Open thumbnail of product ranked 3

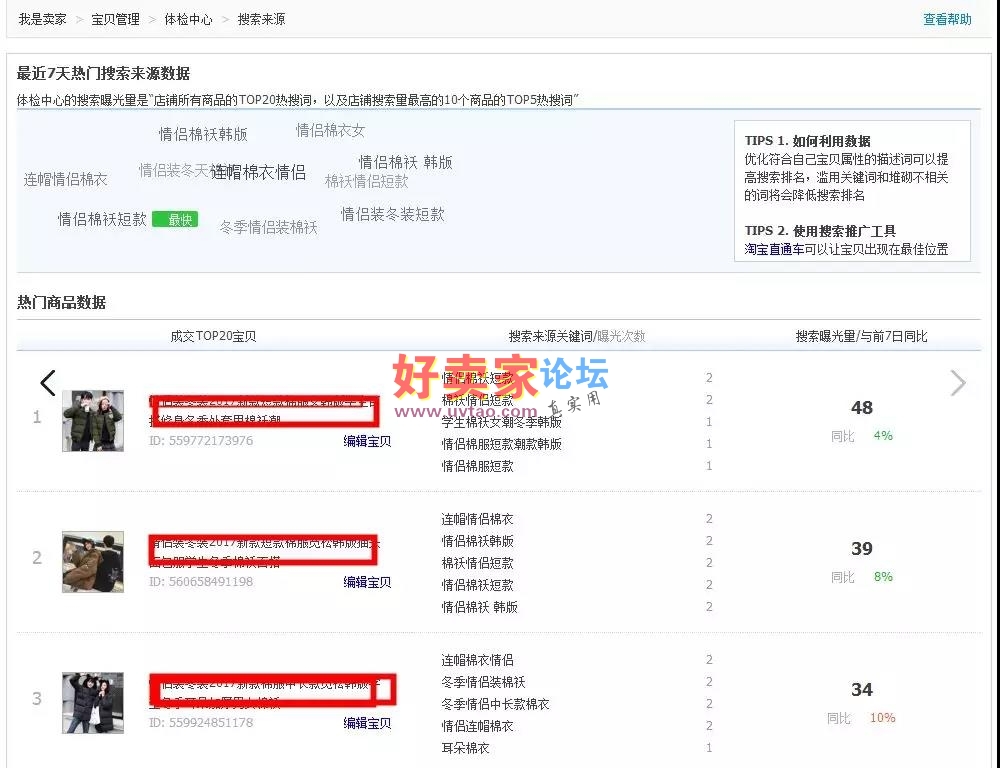pos(93,702)
